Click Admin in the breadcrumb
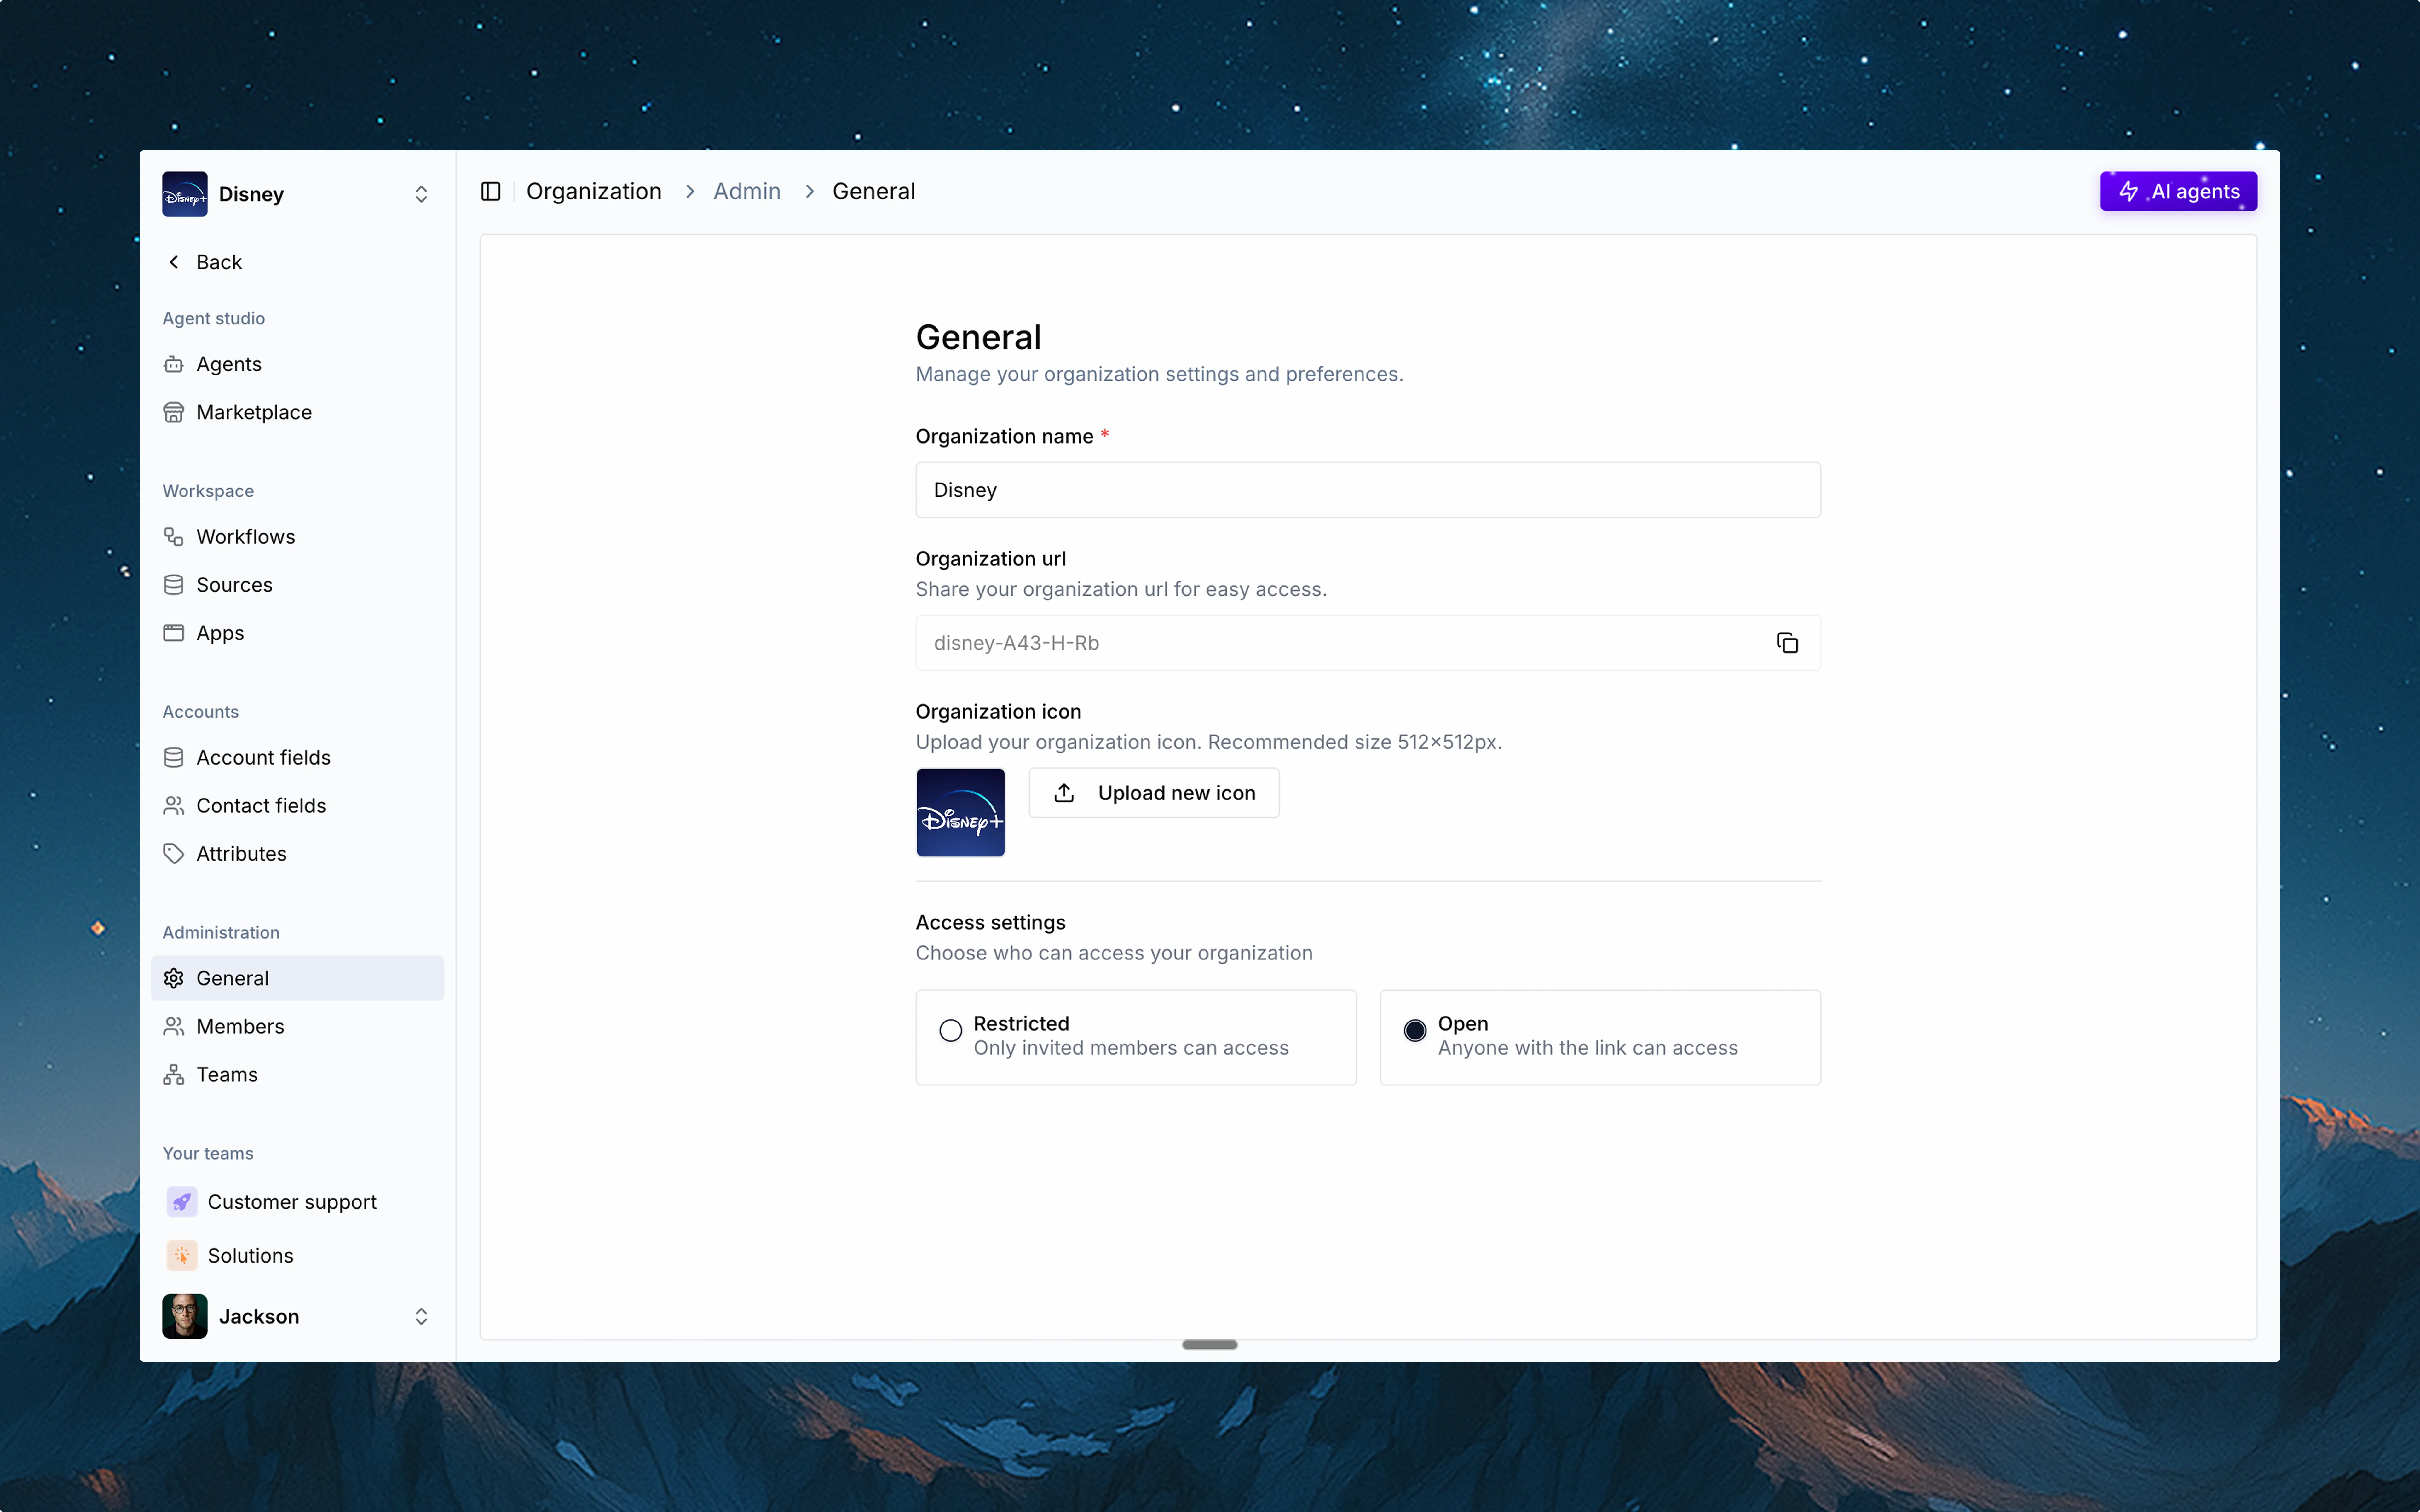 [x=747, y=191]
